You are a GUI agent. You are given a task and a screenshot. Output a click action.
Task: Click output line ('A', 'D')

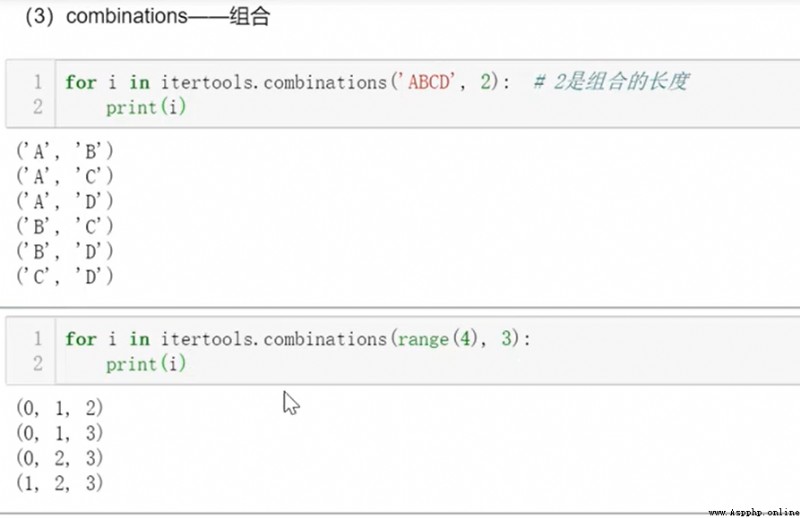tap(65, 201)
